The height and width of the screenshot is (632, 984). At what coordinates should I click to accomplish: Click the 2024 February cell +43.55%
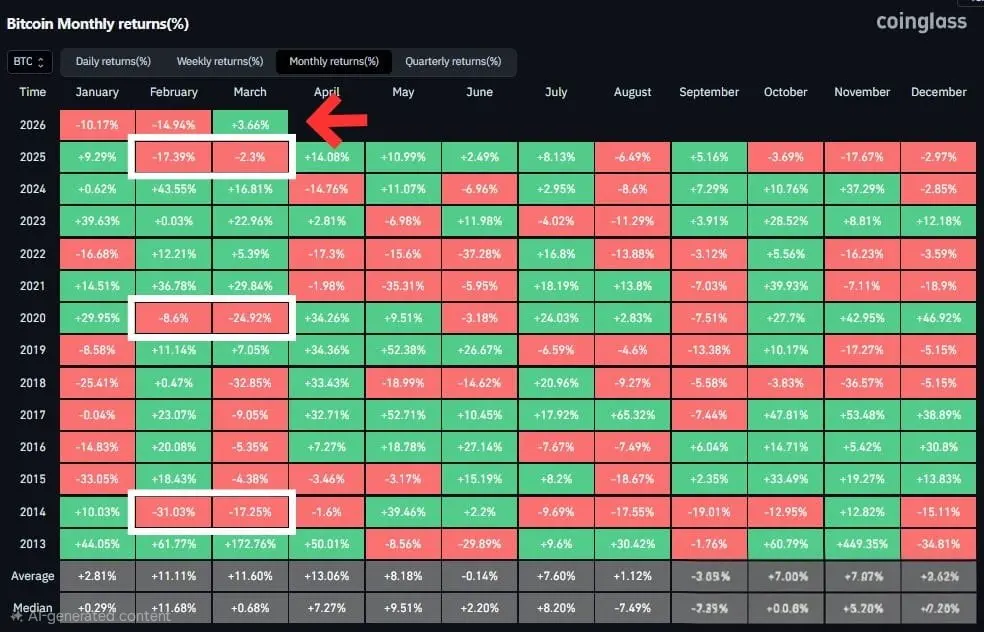(x=174, y=189)
